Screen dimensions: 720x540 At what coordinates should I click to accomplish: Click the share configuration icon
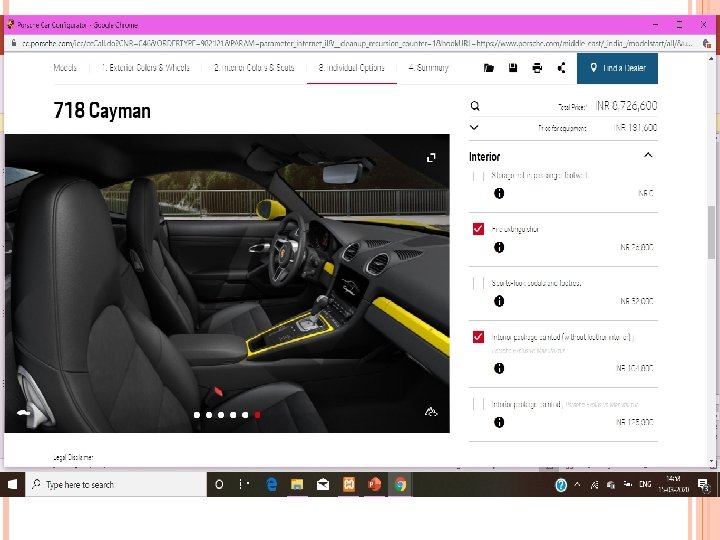click(x=561, y=68)
